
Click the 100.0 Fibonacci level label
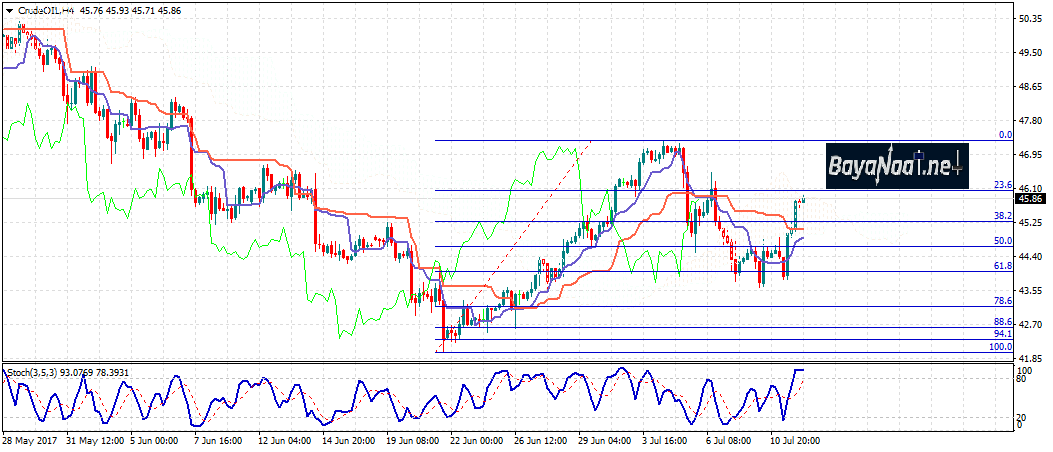pos(1002,346)
